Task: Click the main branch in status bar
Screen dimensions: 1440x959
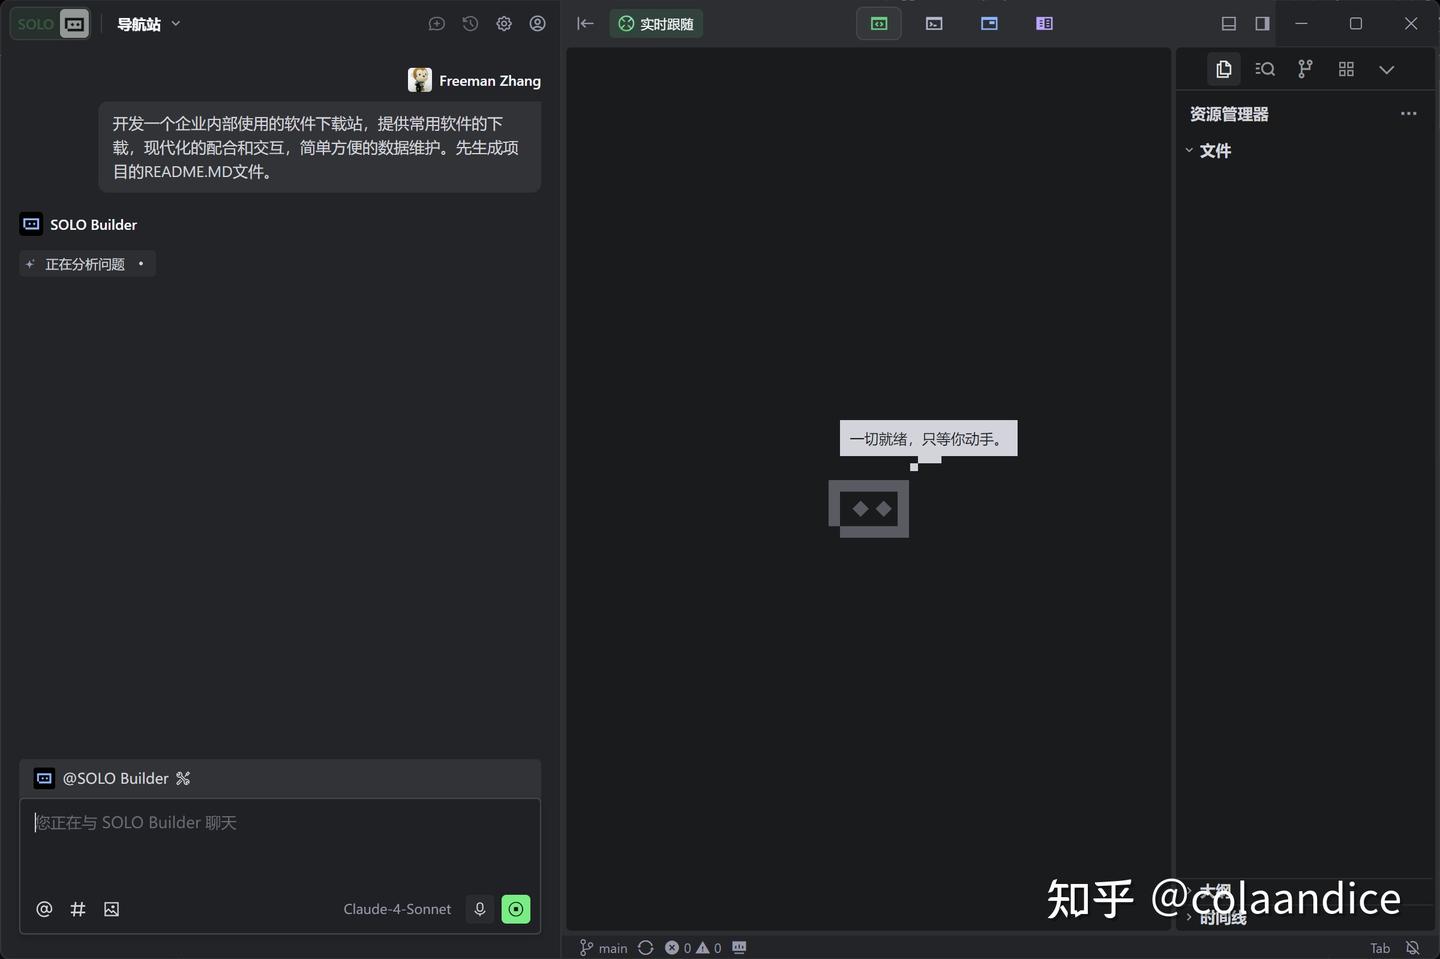Action: [x=603, y=947]
